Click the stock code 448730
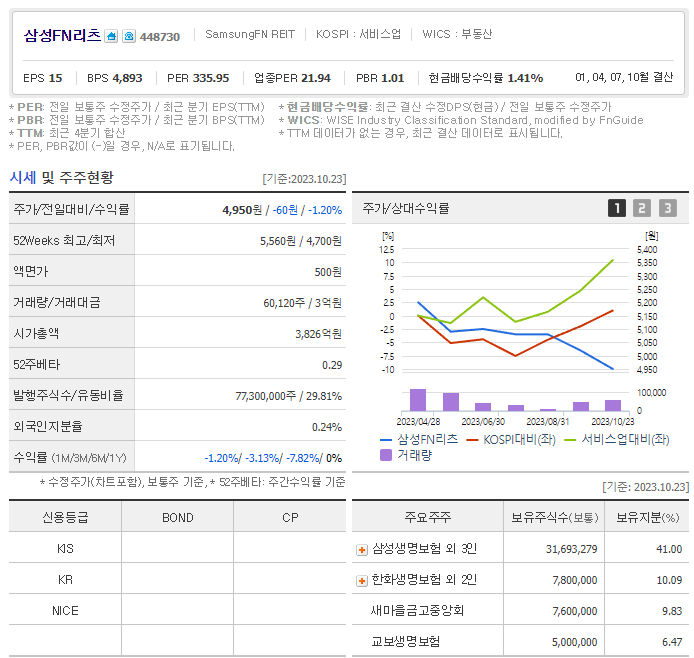The image size is (694, 658). [x=160, y=37]
